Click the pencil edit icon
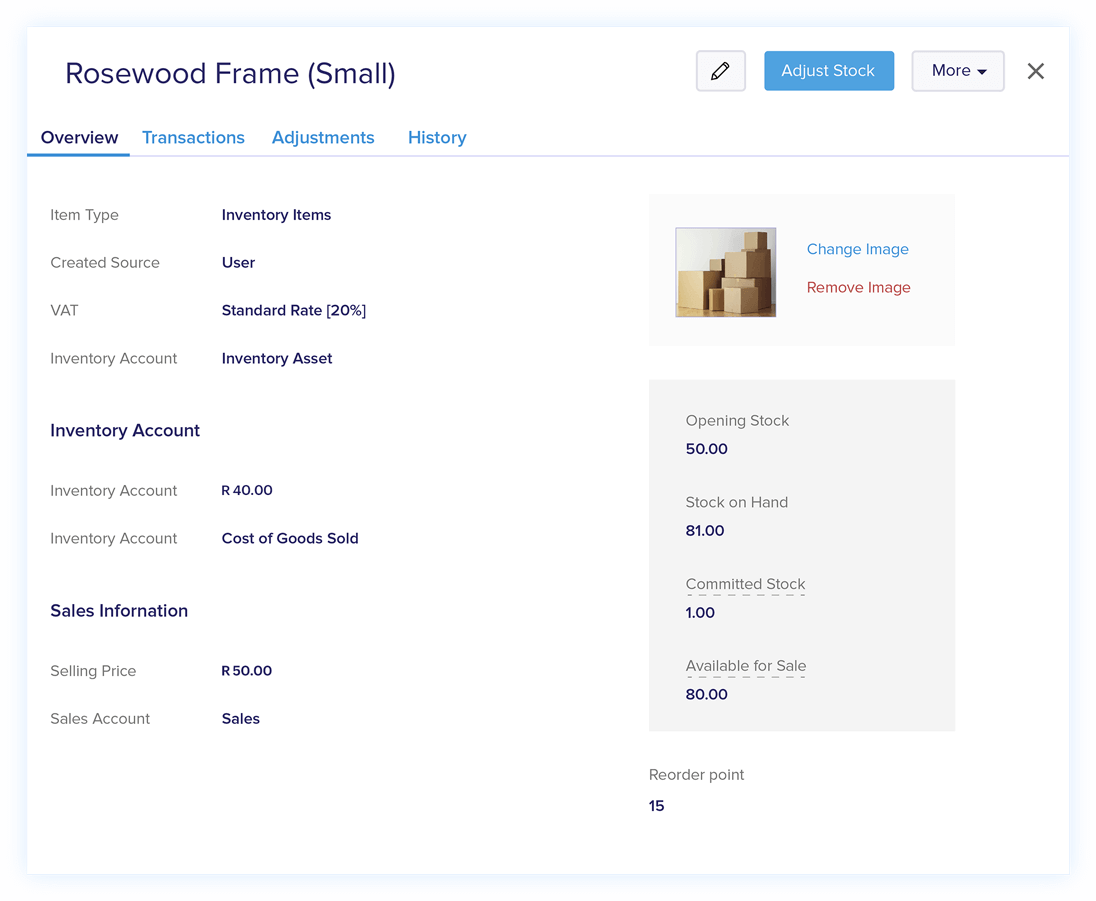The image size is (1096, 901). (720, 71)
